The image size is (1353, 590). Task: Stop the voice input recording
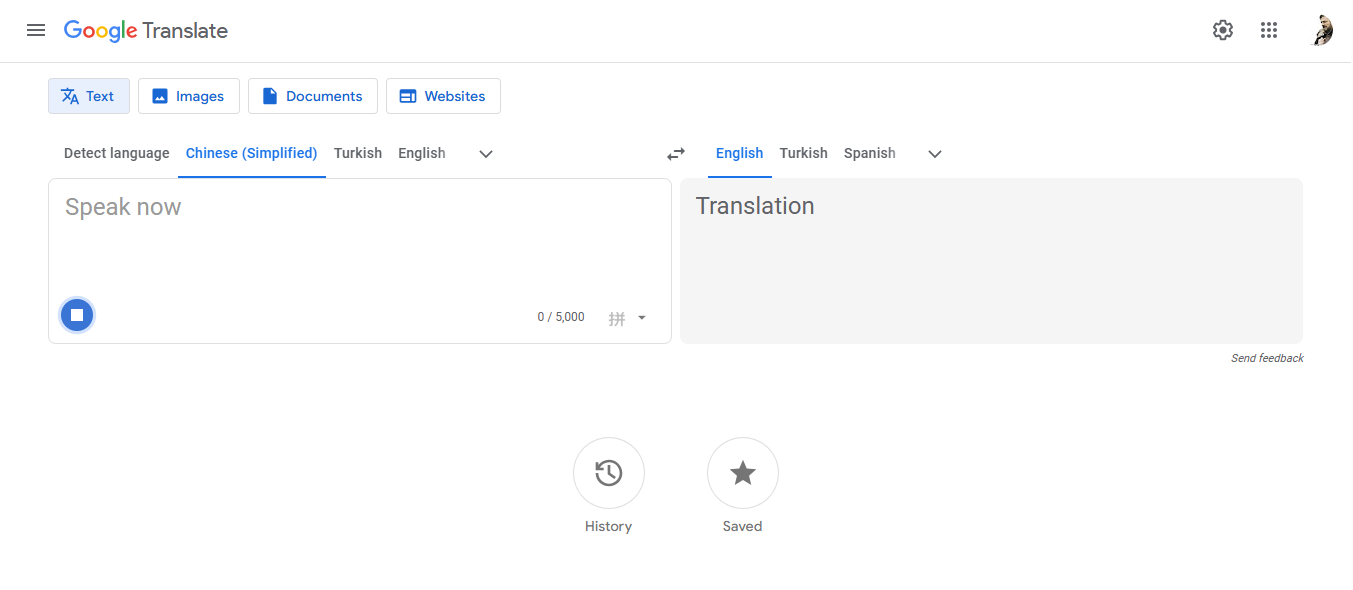[x=77, y=314]
